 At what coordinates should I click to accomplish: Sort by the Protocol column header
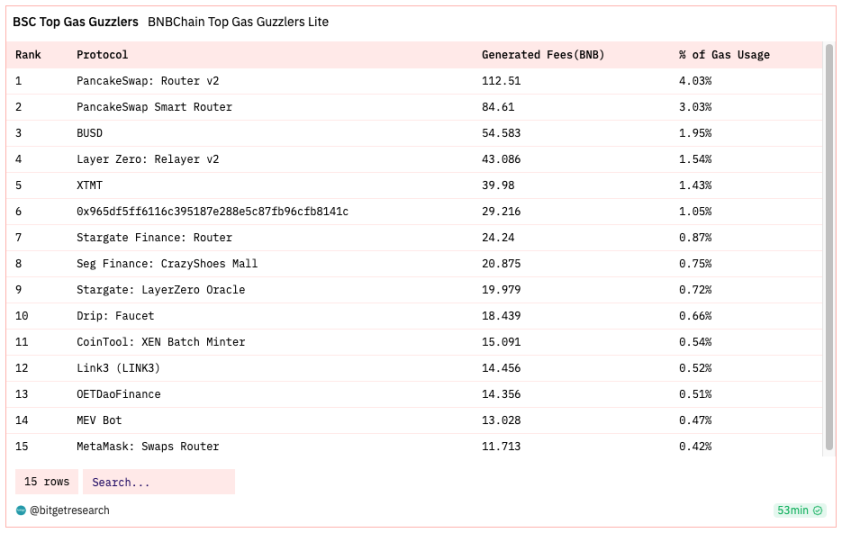(x=102, y=55)
